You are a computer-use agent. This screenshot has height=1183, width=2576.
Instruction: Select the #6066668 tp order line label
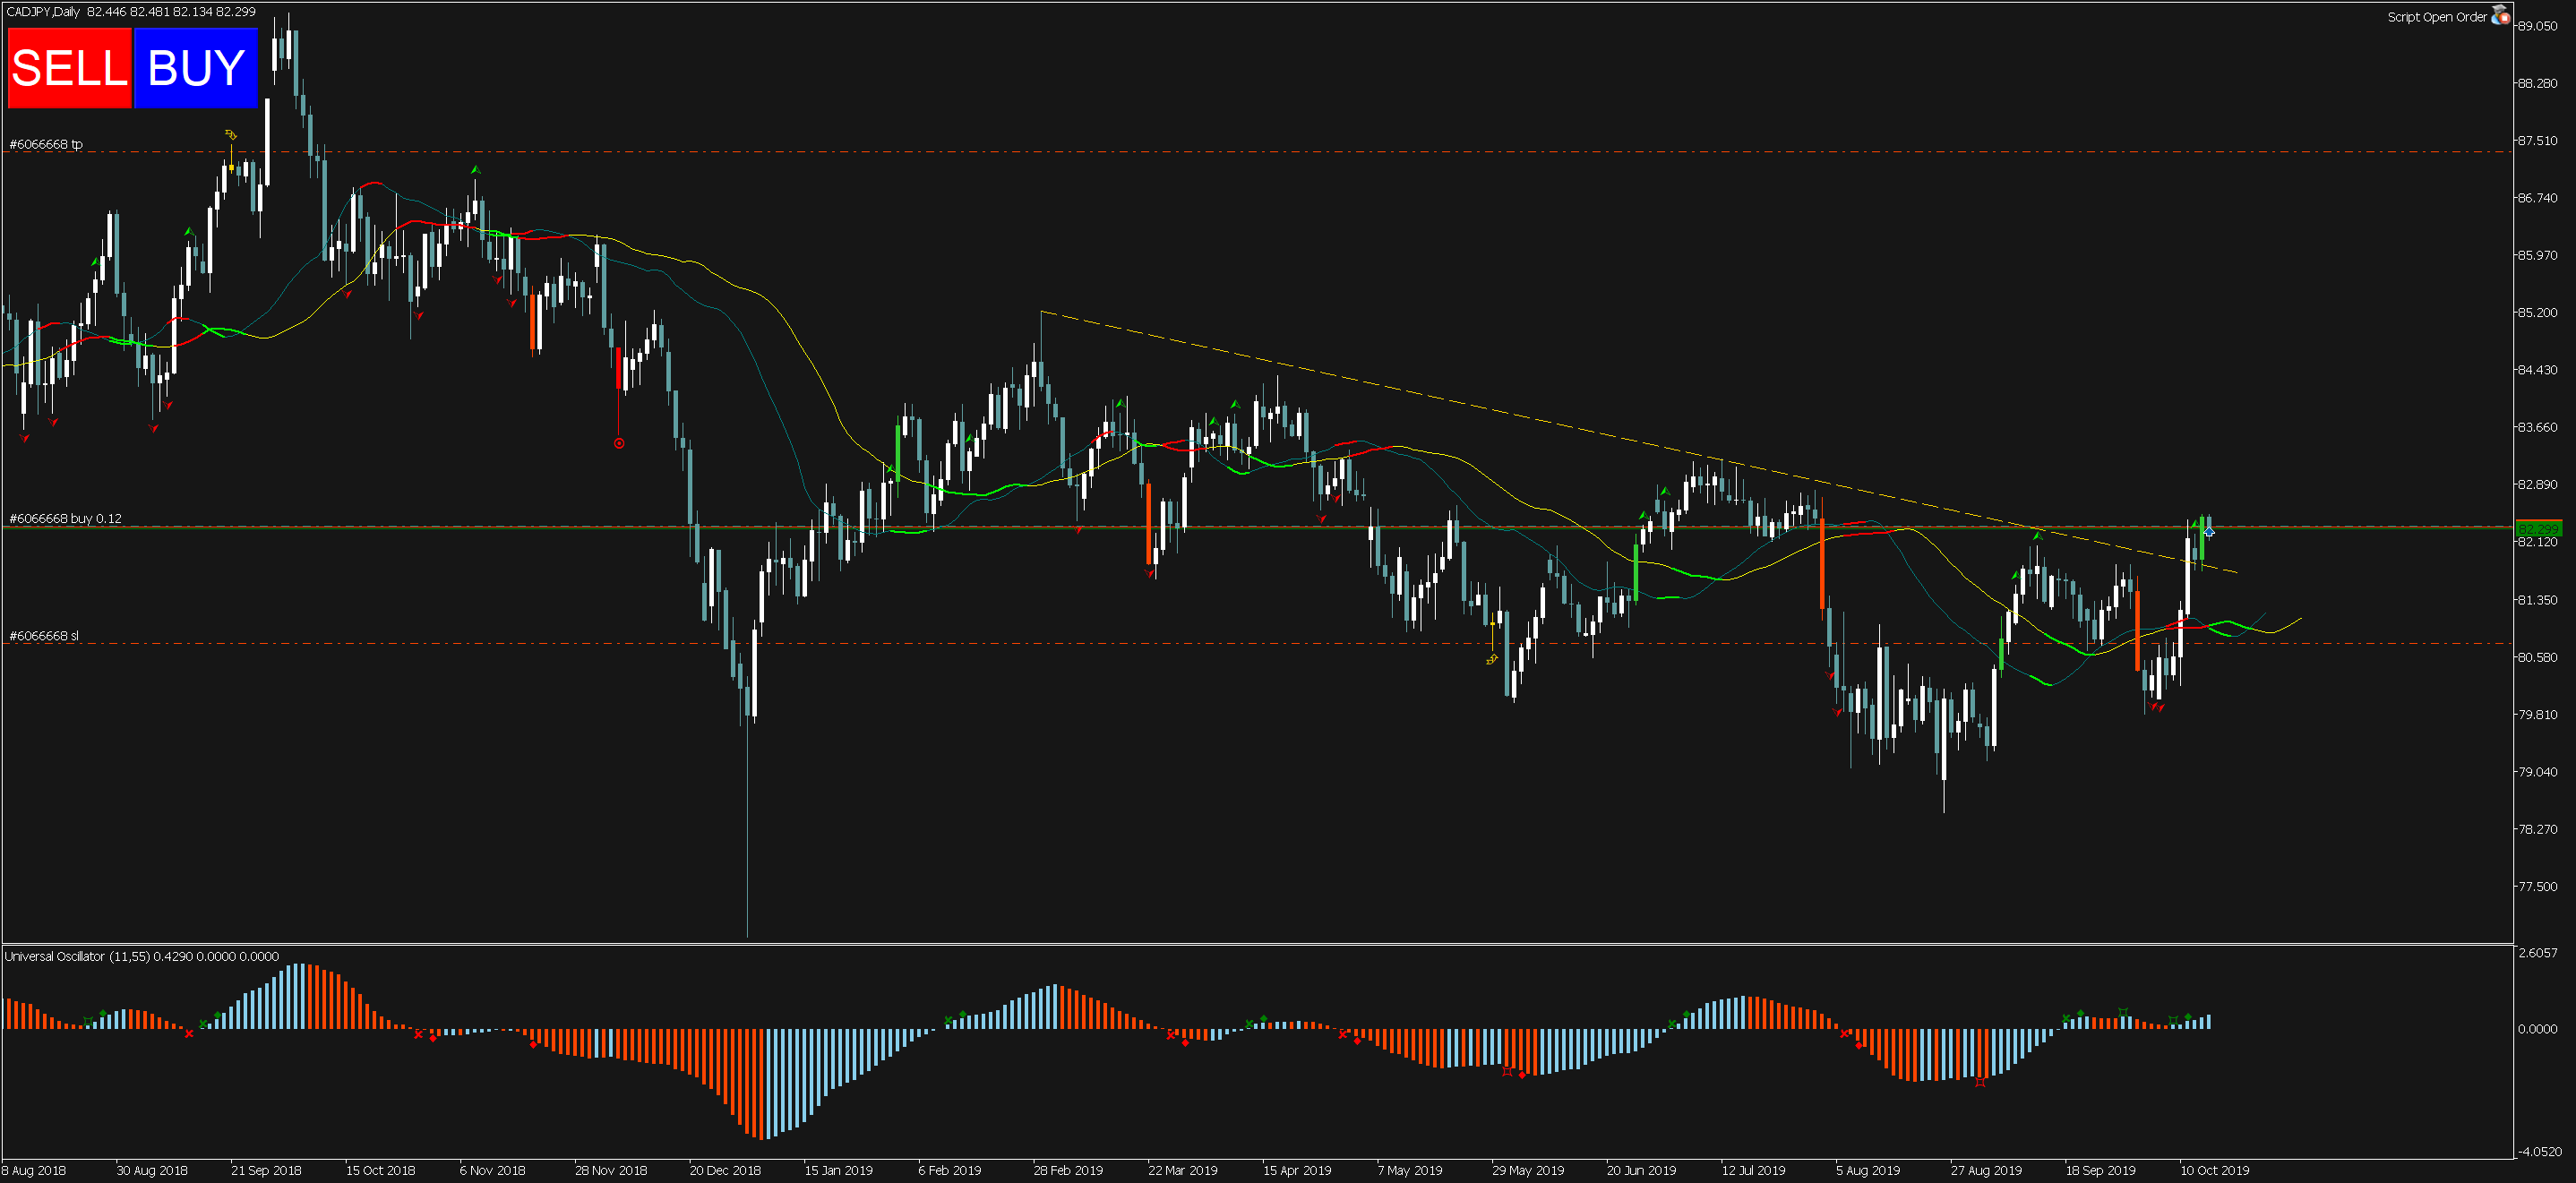(46, 144)
